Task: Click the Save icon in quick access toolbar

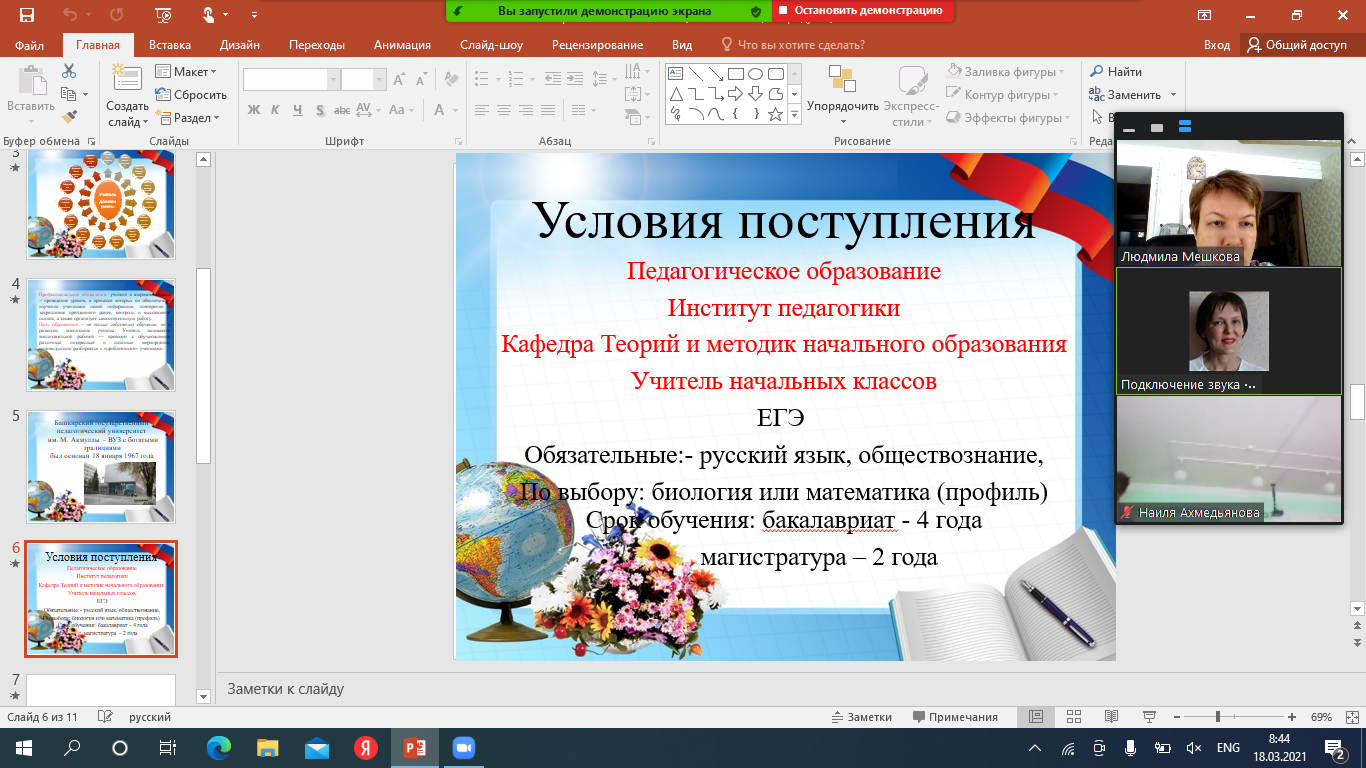Action: click(26, 15)
